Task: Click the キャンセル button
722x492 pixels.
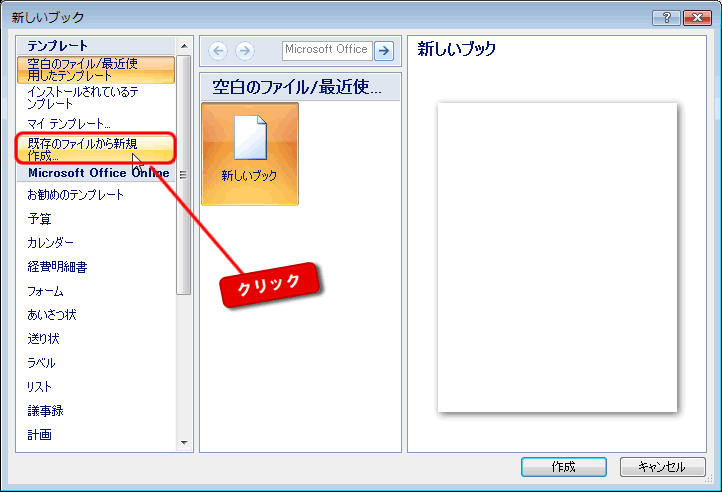Action: point(663,467)
